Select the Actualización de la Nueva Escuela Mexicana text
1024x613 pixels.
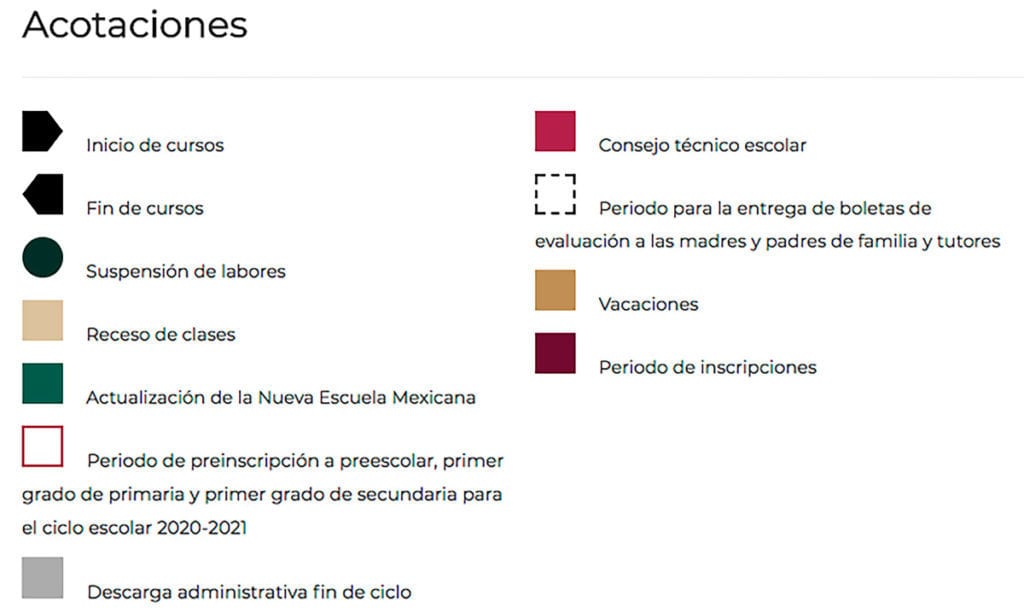click(281, 398)
